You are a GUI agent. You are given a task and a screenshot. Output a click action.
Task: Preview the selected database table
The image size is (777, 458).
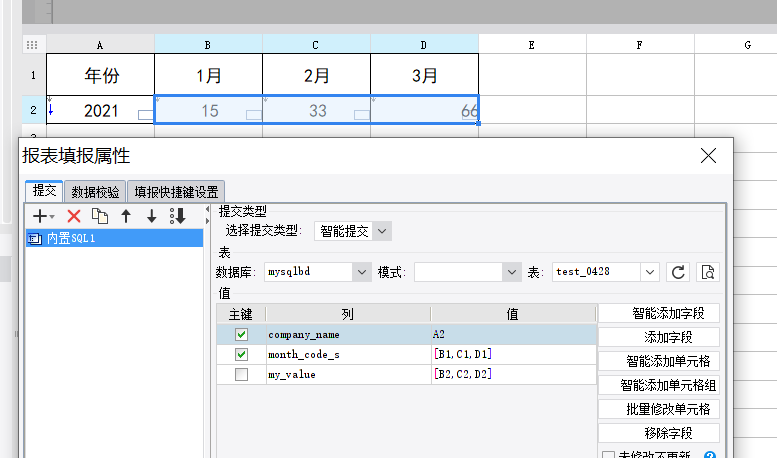pos(708,272)
